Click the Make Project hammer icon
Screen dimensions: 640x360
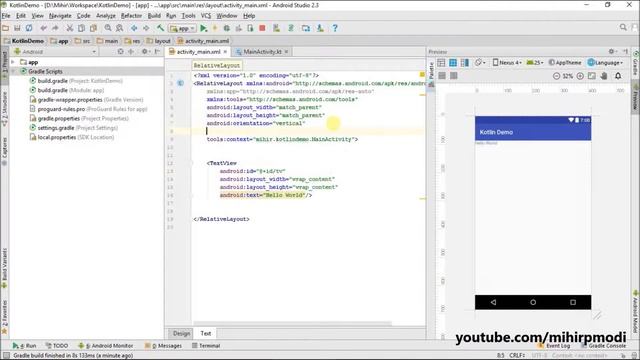tap(160, 28)
